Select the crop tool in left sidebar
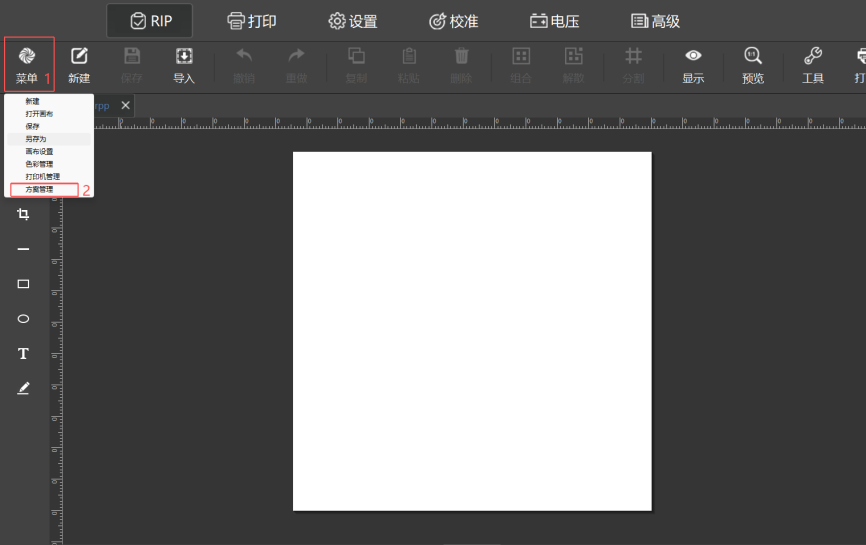 pyautogui.click(x=23, y=214)
